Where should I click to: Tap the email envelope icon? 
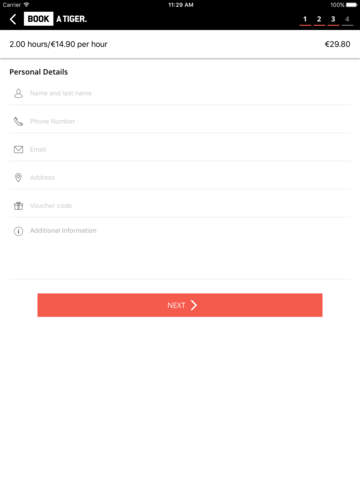pos(18,149)
